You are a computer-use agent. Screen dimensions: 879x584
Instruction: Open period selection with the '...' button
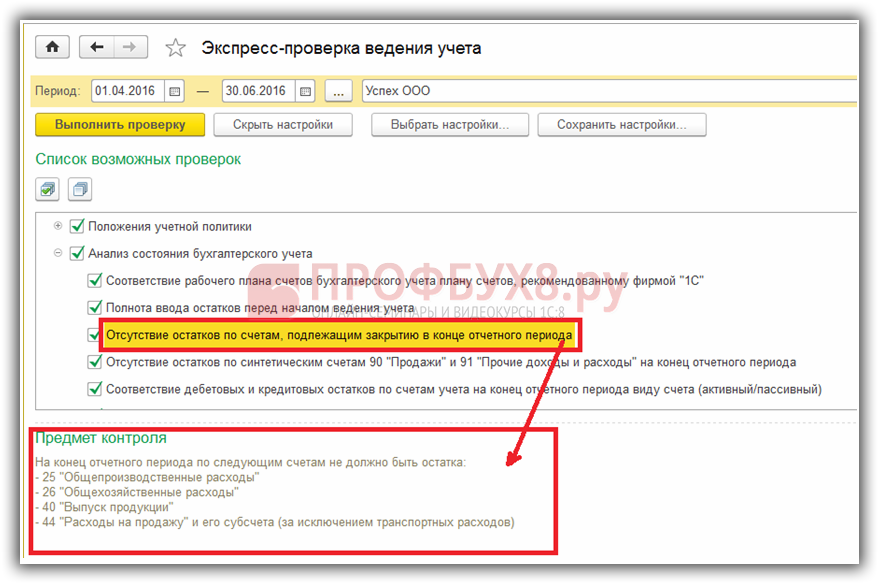pos(339,91)
